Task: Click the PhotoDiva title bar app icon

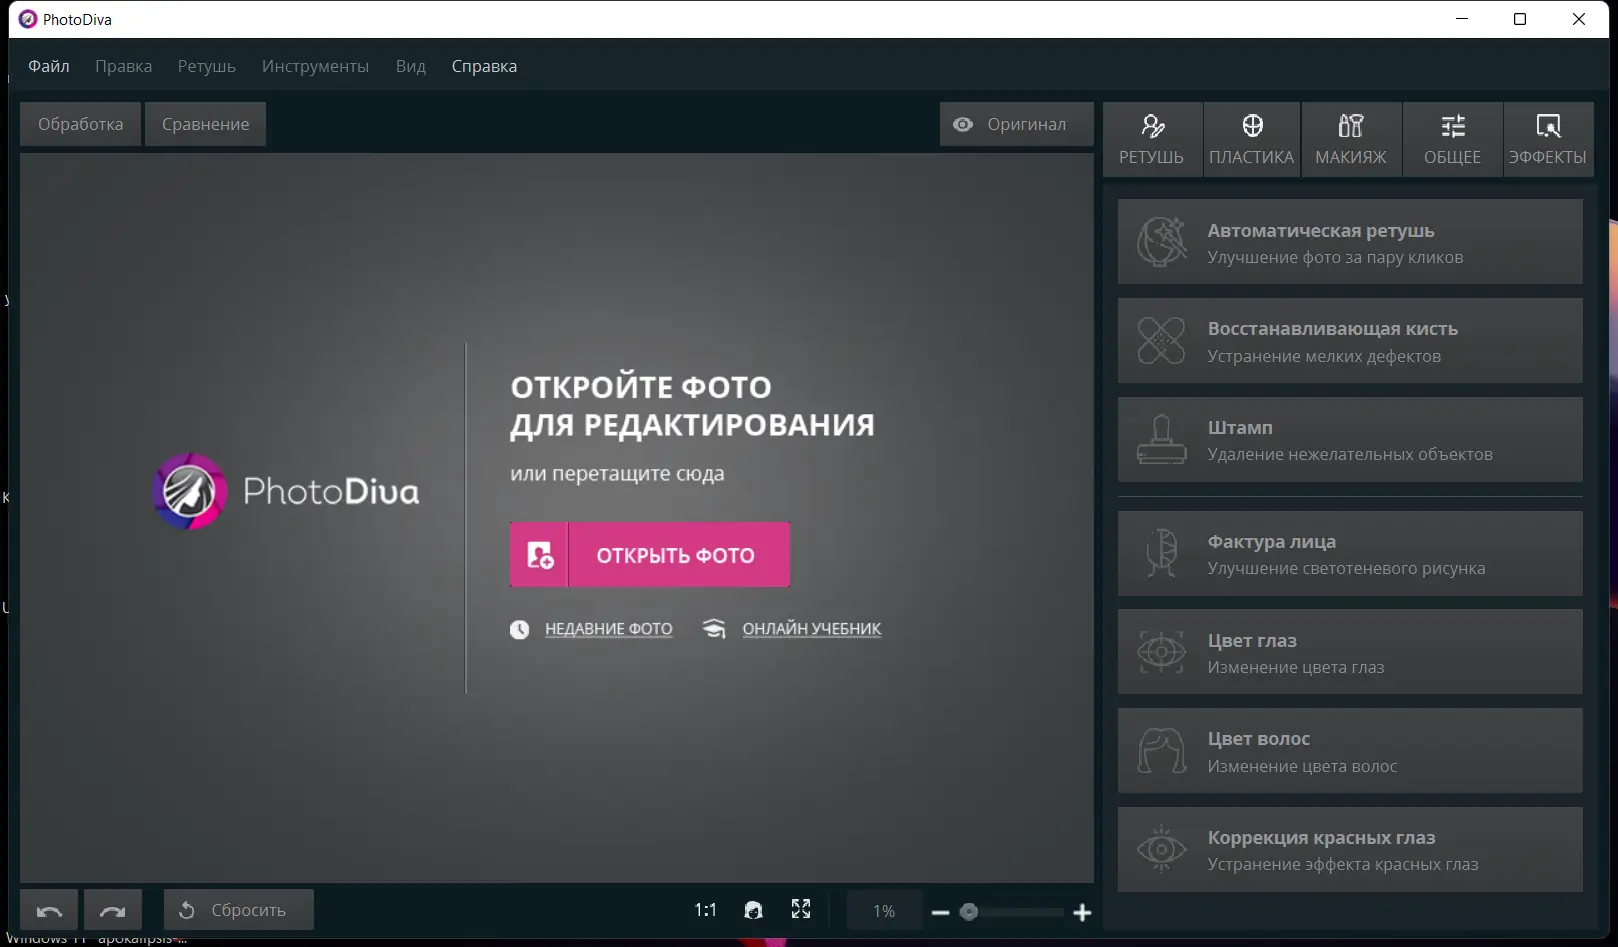Action: pos(28,19)
